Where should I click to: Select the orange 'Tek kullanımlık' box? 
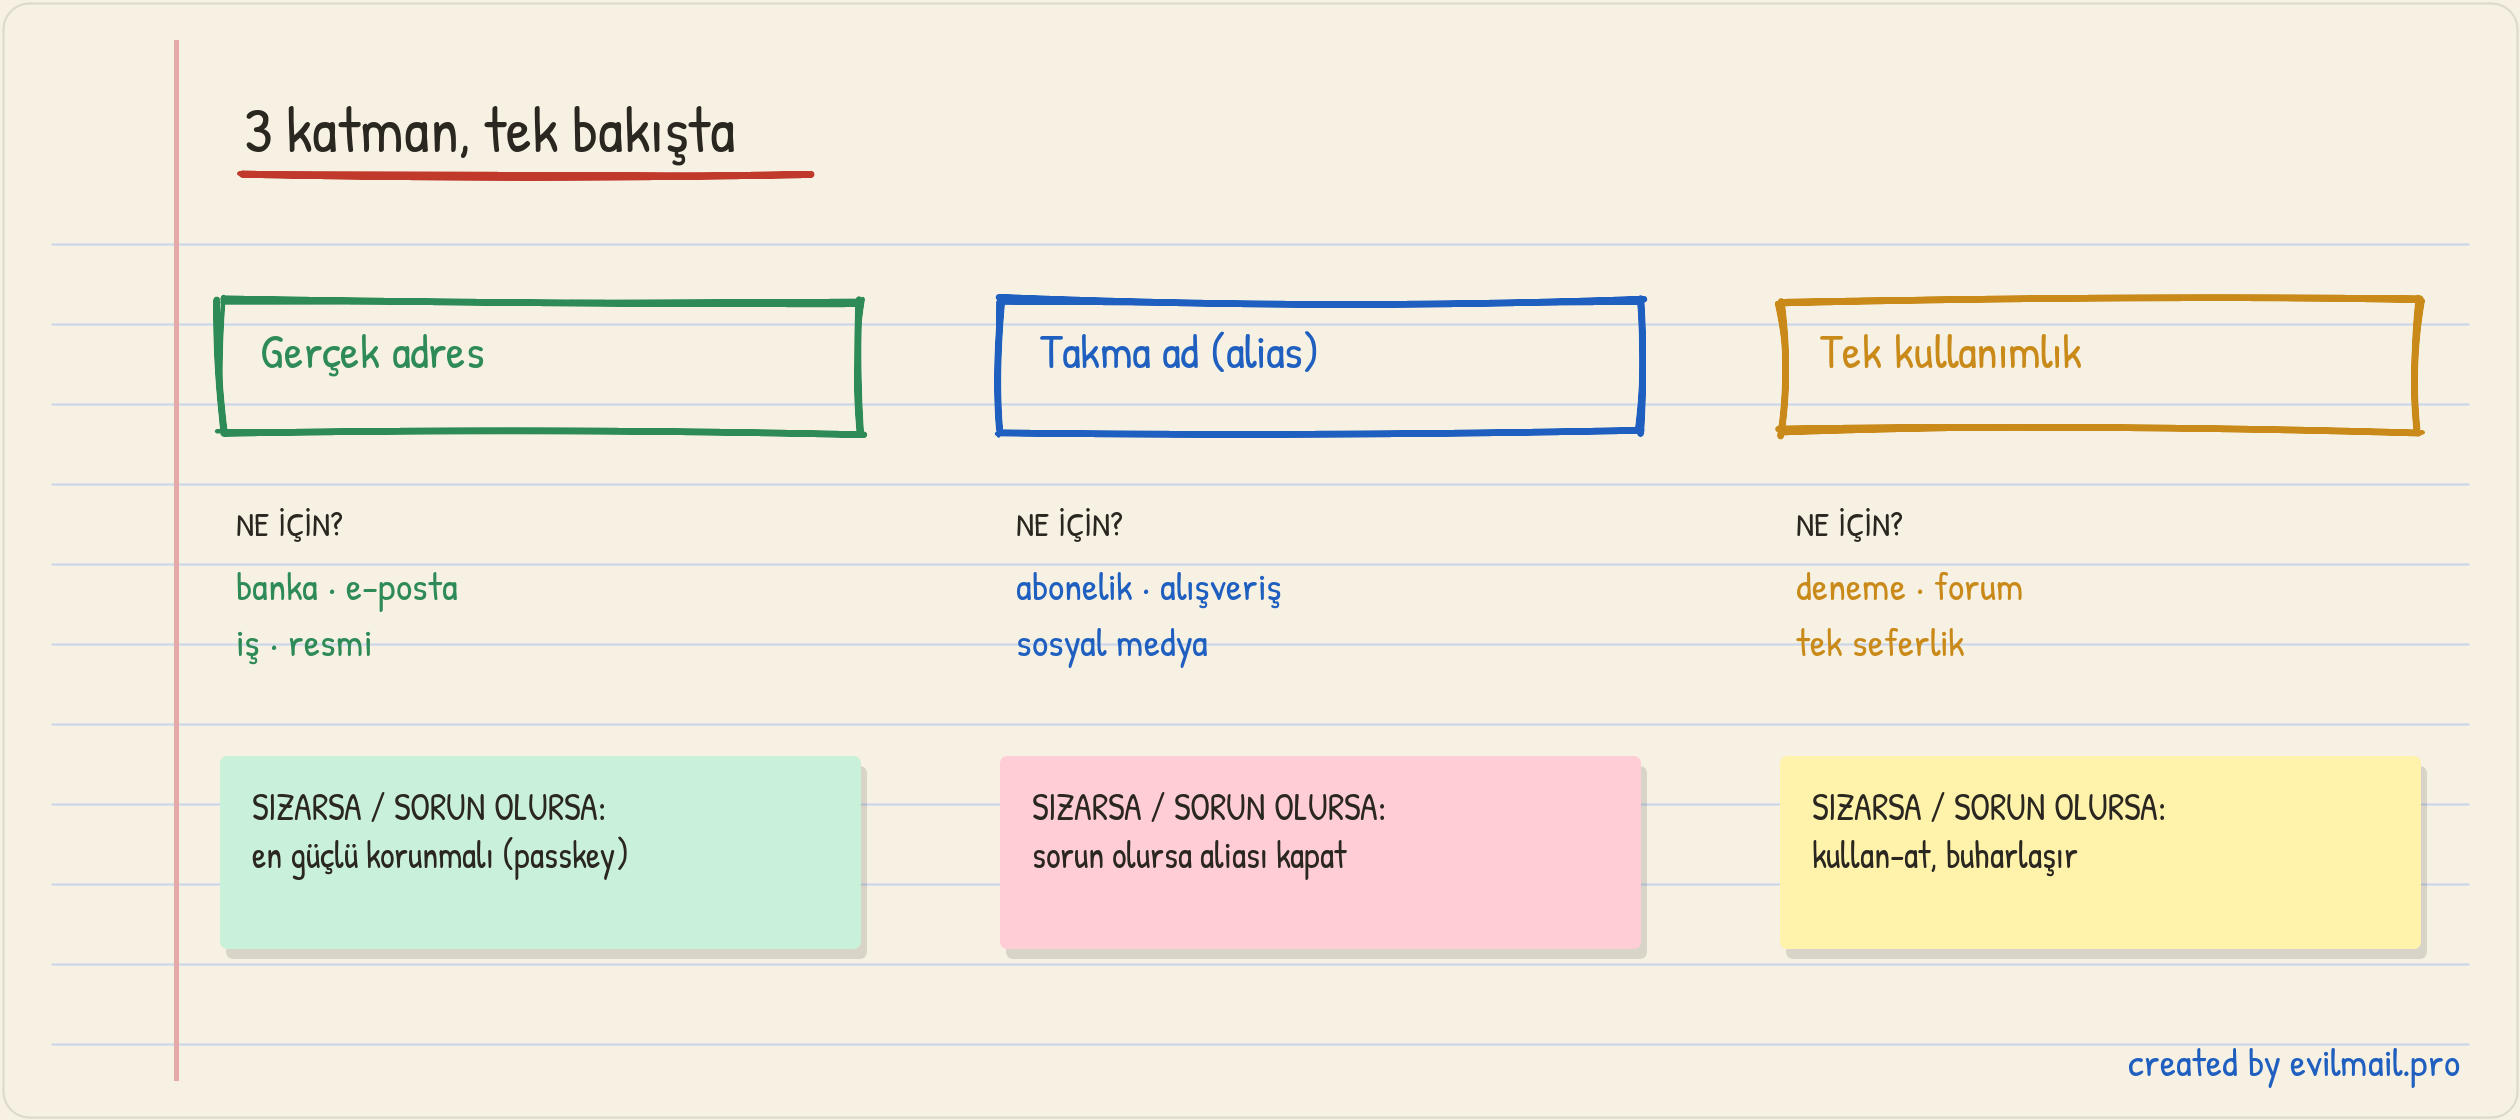coord(2100,366)
